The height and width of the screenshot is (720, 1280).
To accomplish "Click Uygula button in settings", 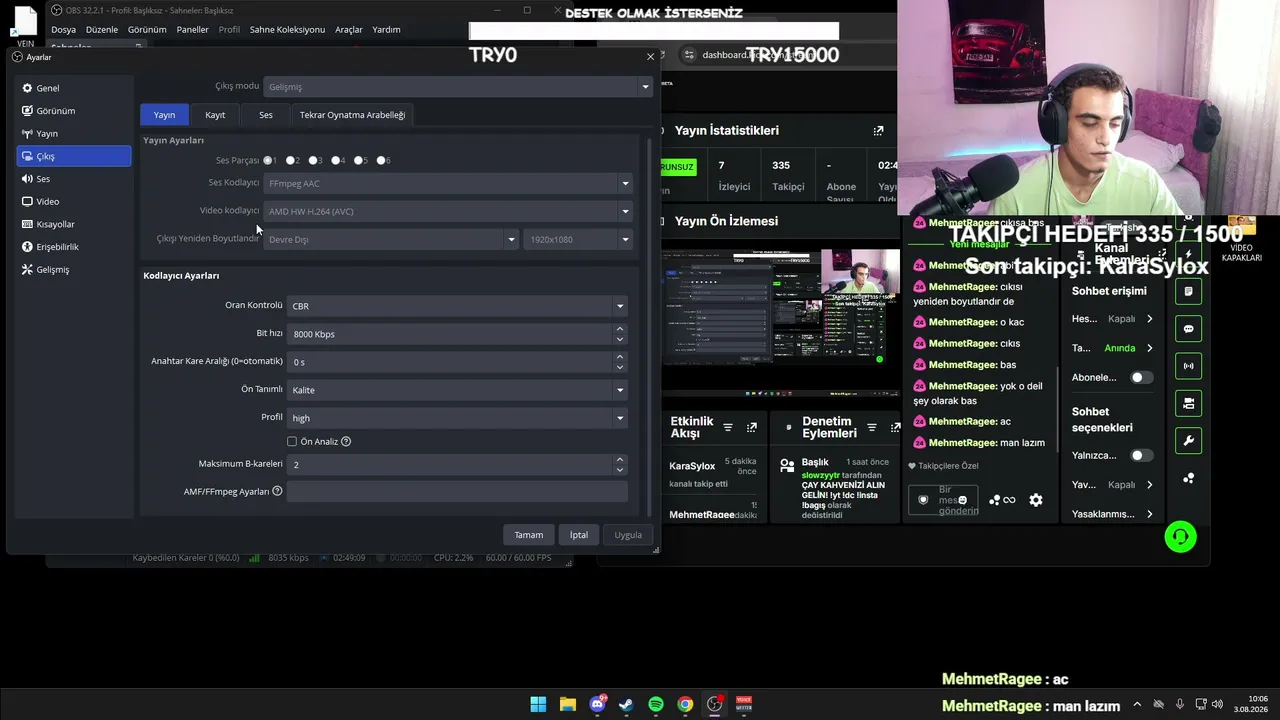I will point(628,535).
